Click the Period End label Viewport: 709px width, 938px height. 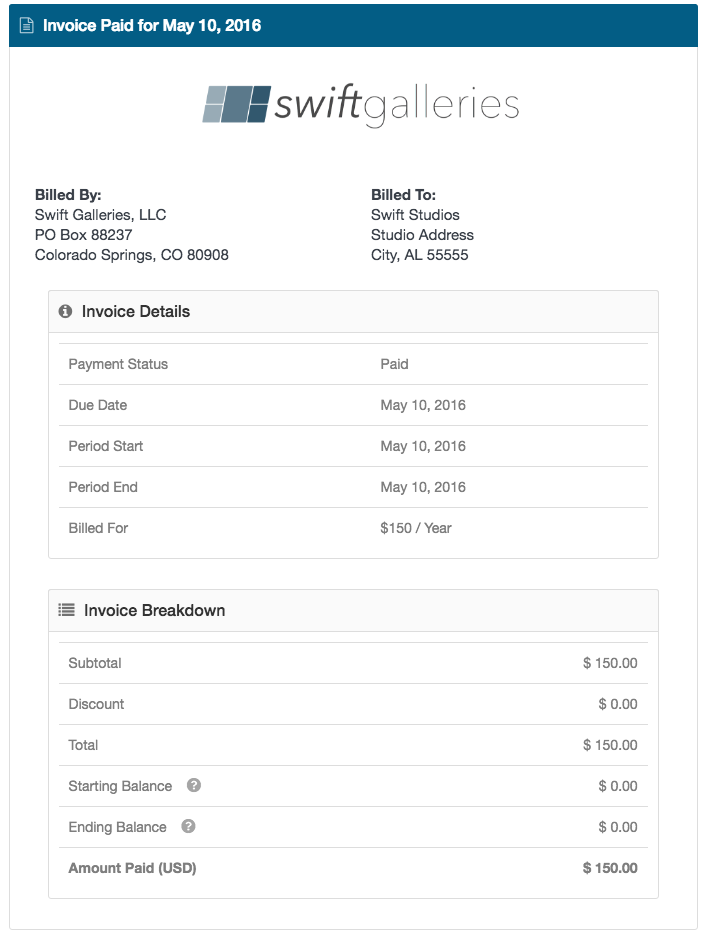103,487
